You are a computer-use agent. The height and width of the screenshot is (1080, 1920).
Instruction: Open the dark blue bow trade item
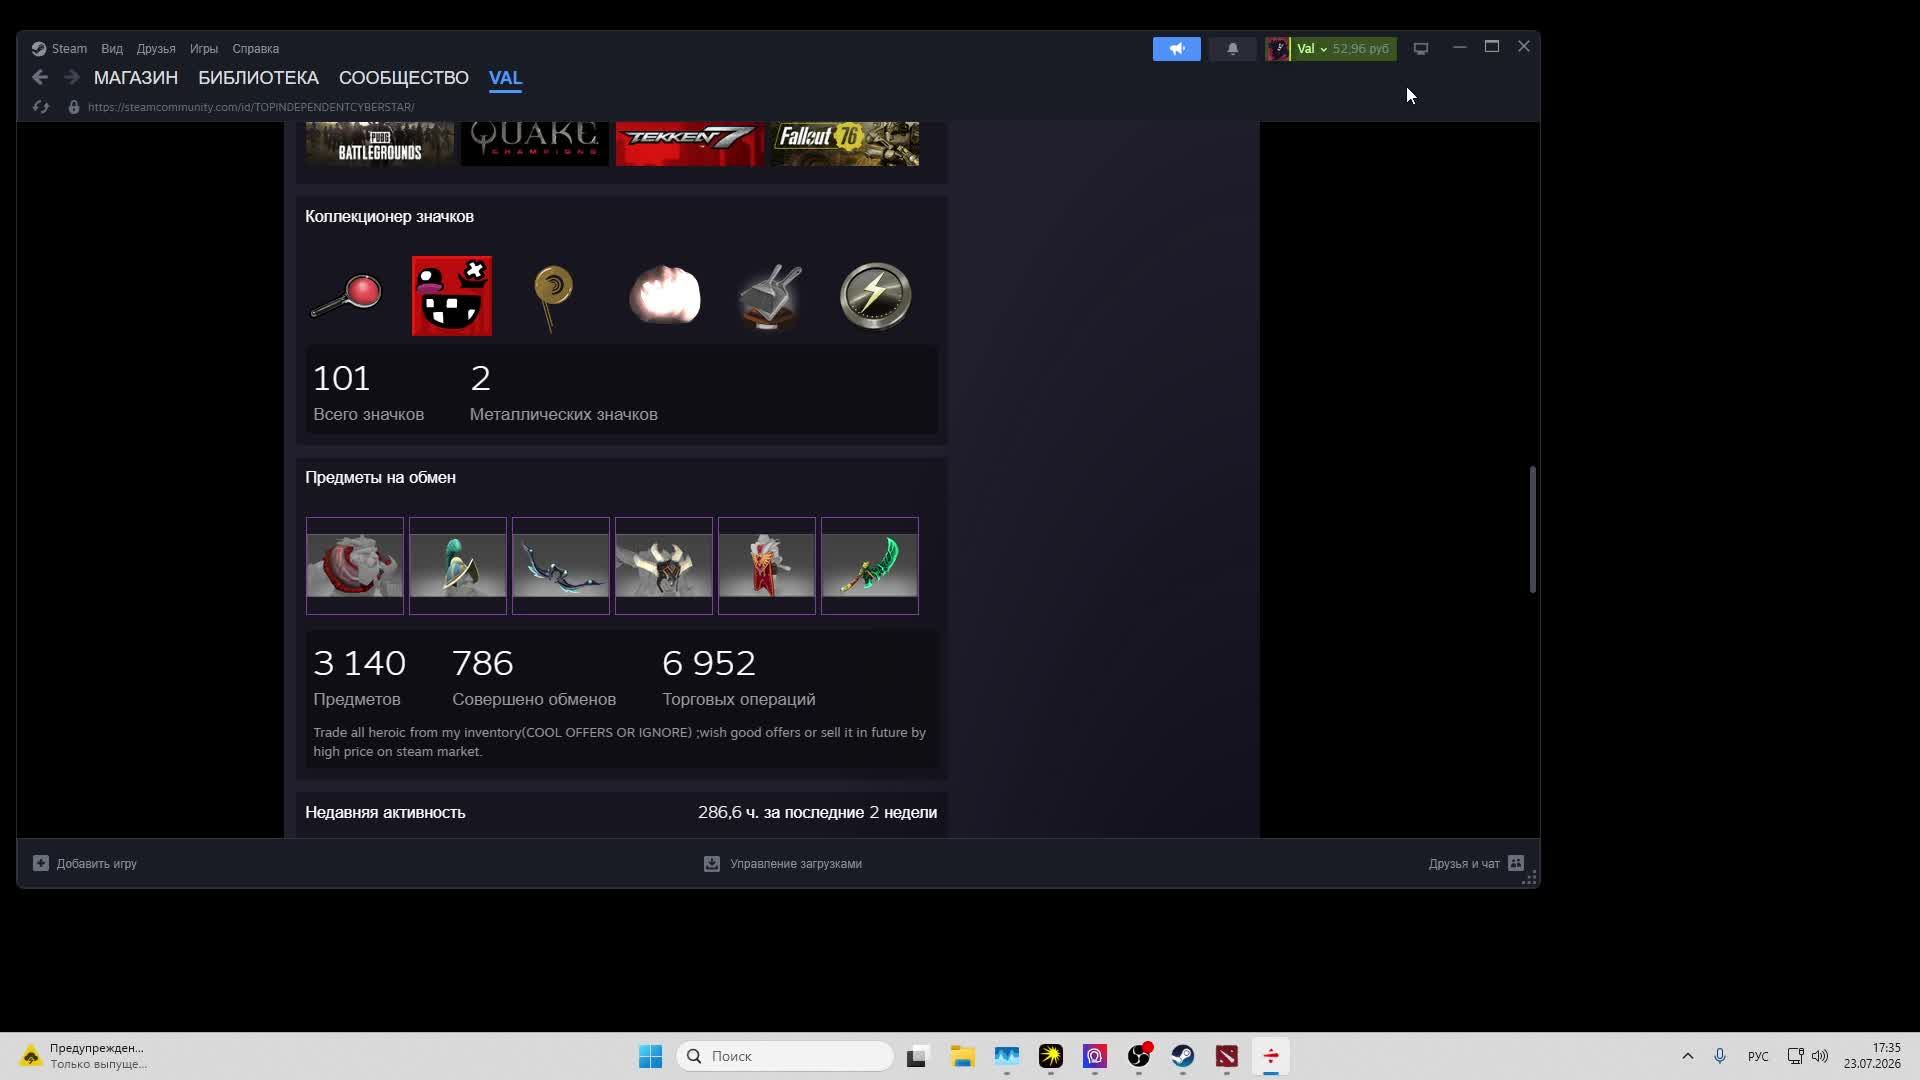pos(561,566)
